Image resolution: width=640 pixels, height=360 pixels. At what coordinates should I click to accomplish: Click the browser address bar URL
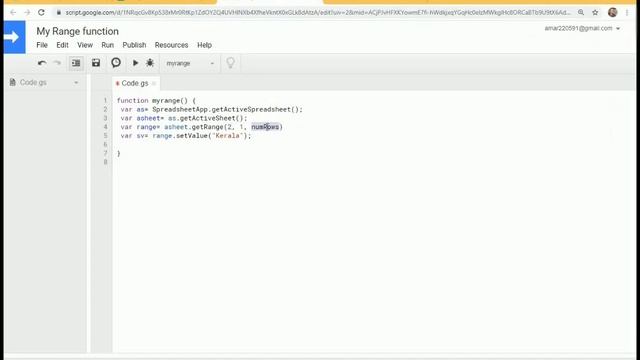coord(318,13)
